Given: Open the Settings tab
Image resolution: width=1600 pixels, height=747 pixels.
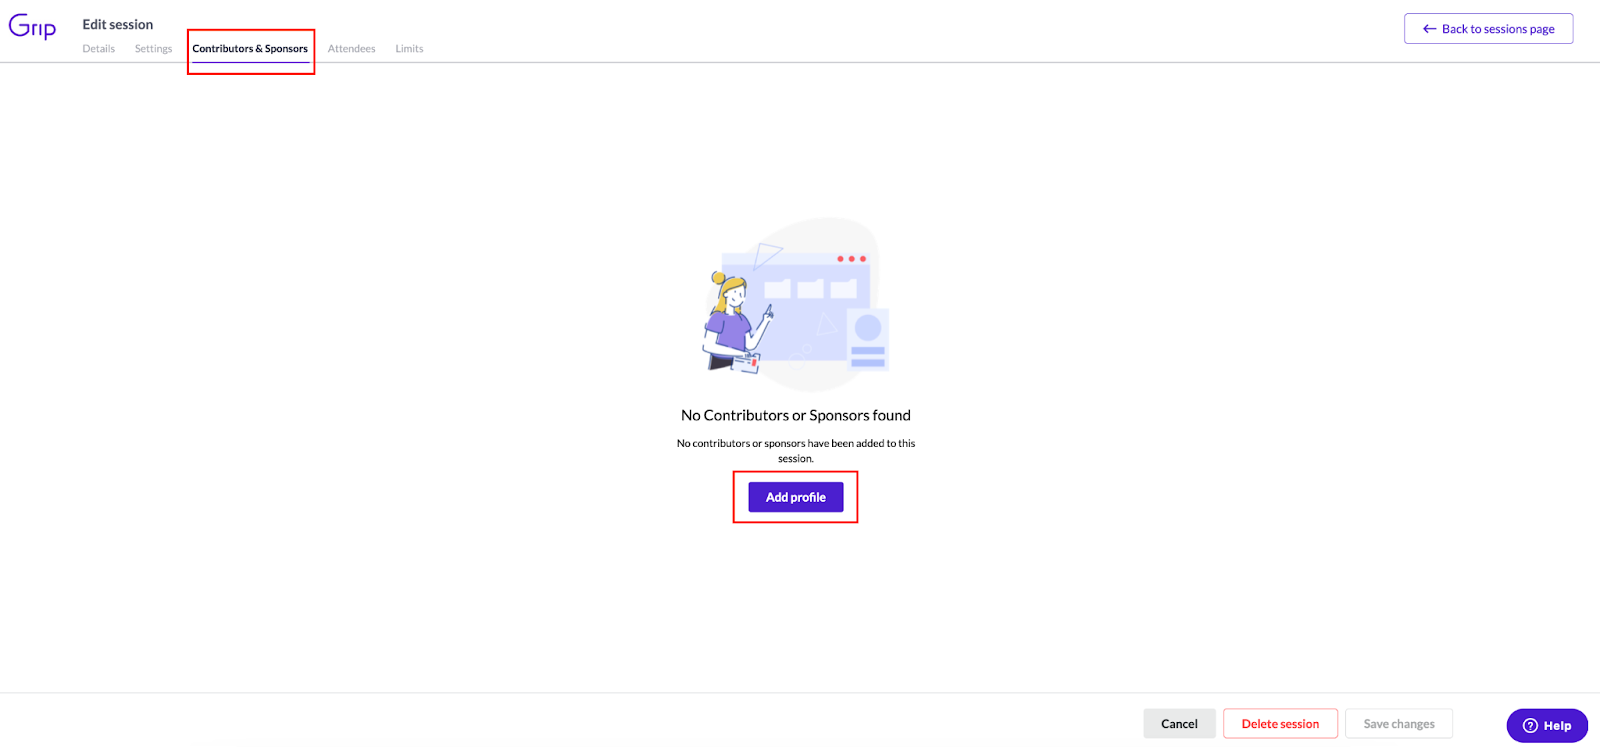Looking at the screenshot, I should tap(153, 49).
